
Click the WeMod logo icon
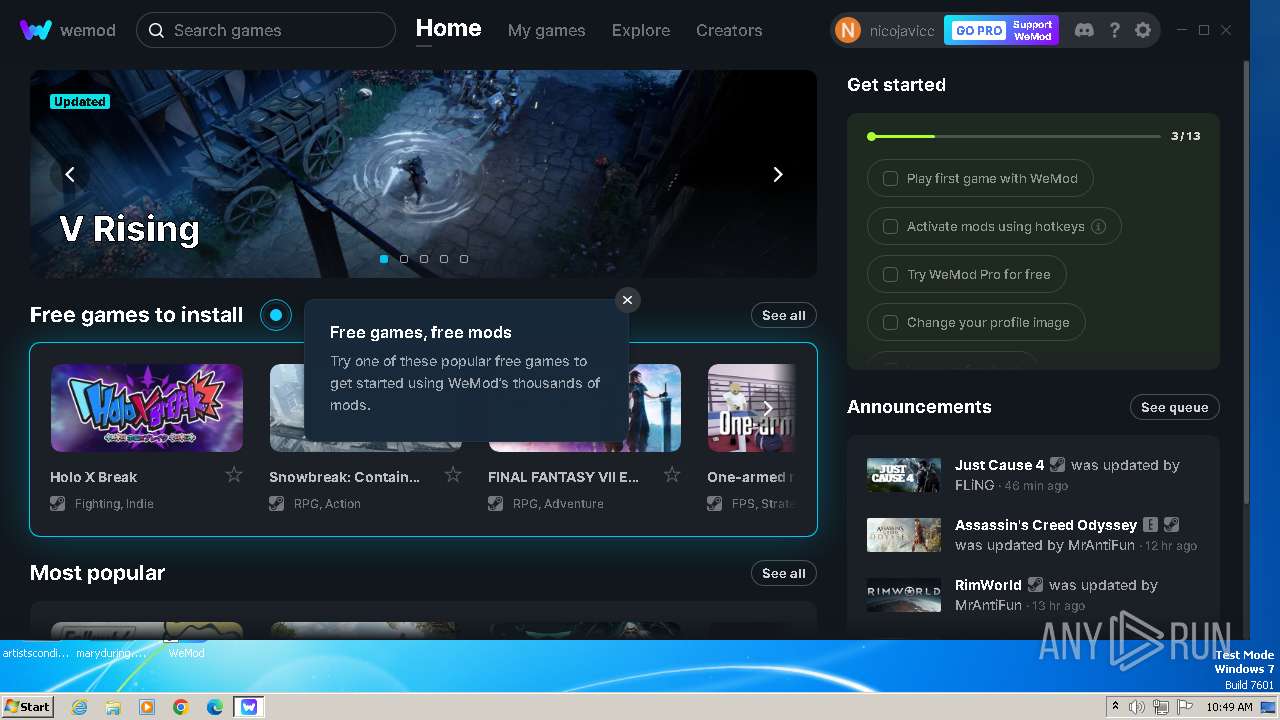(x=36, y=30)
